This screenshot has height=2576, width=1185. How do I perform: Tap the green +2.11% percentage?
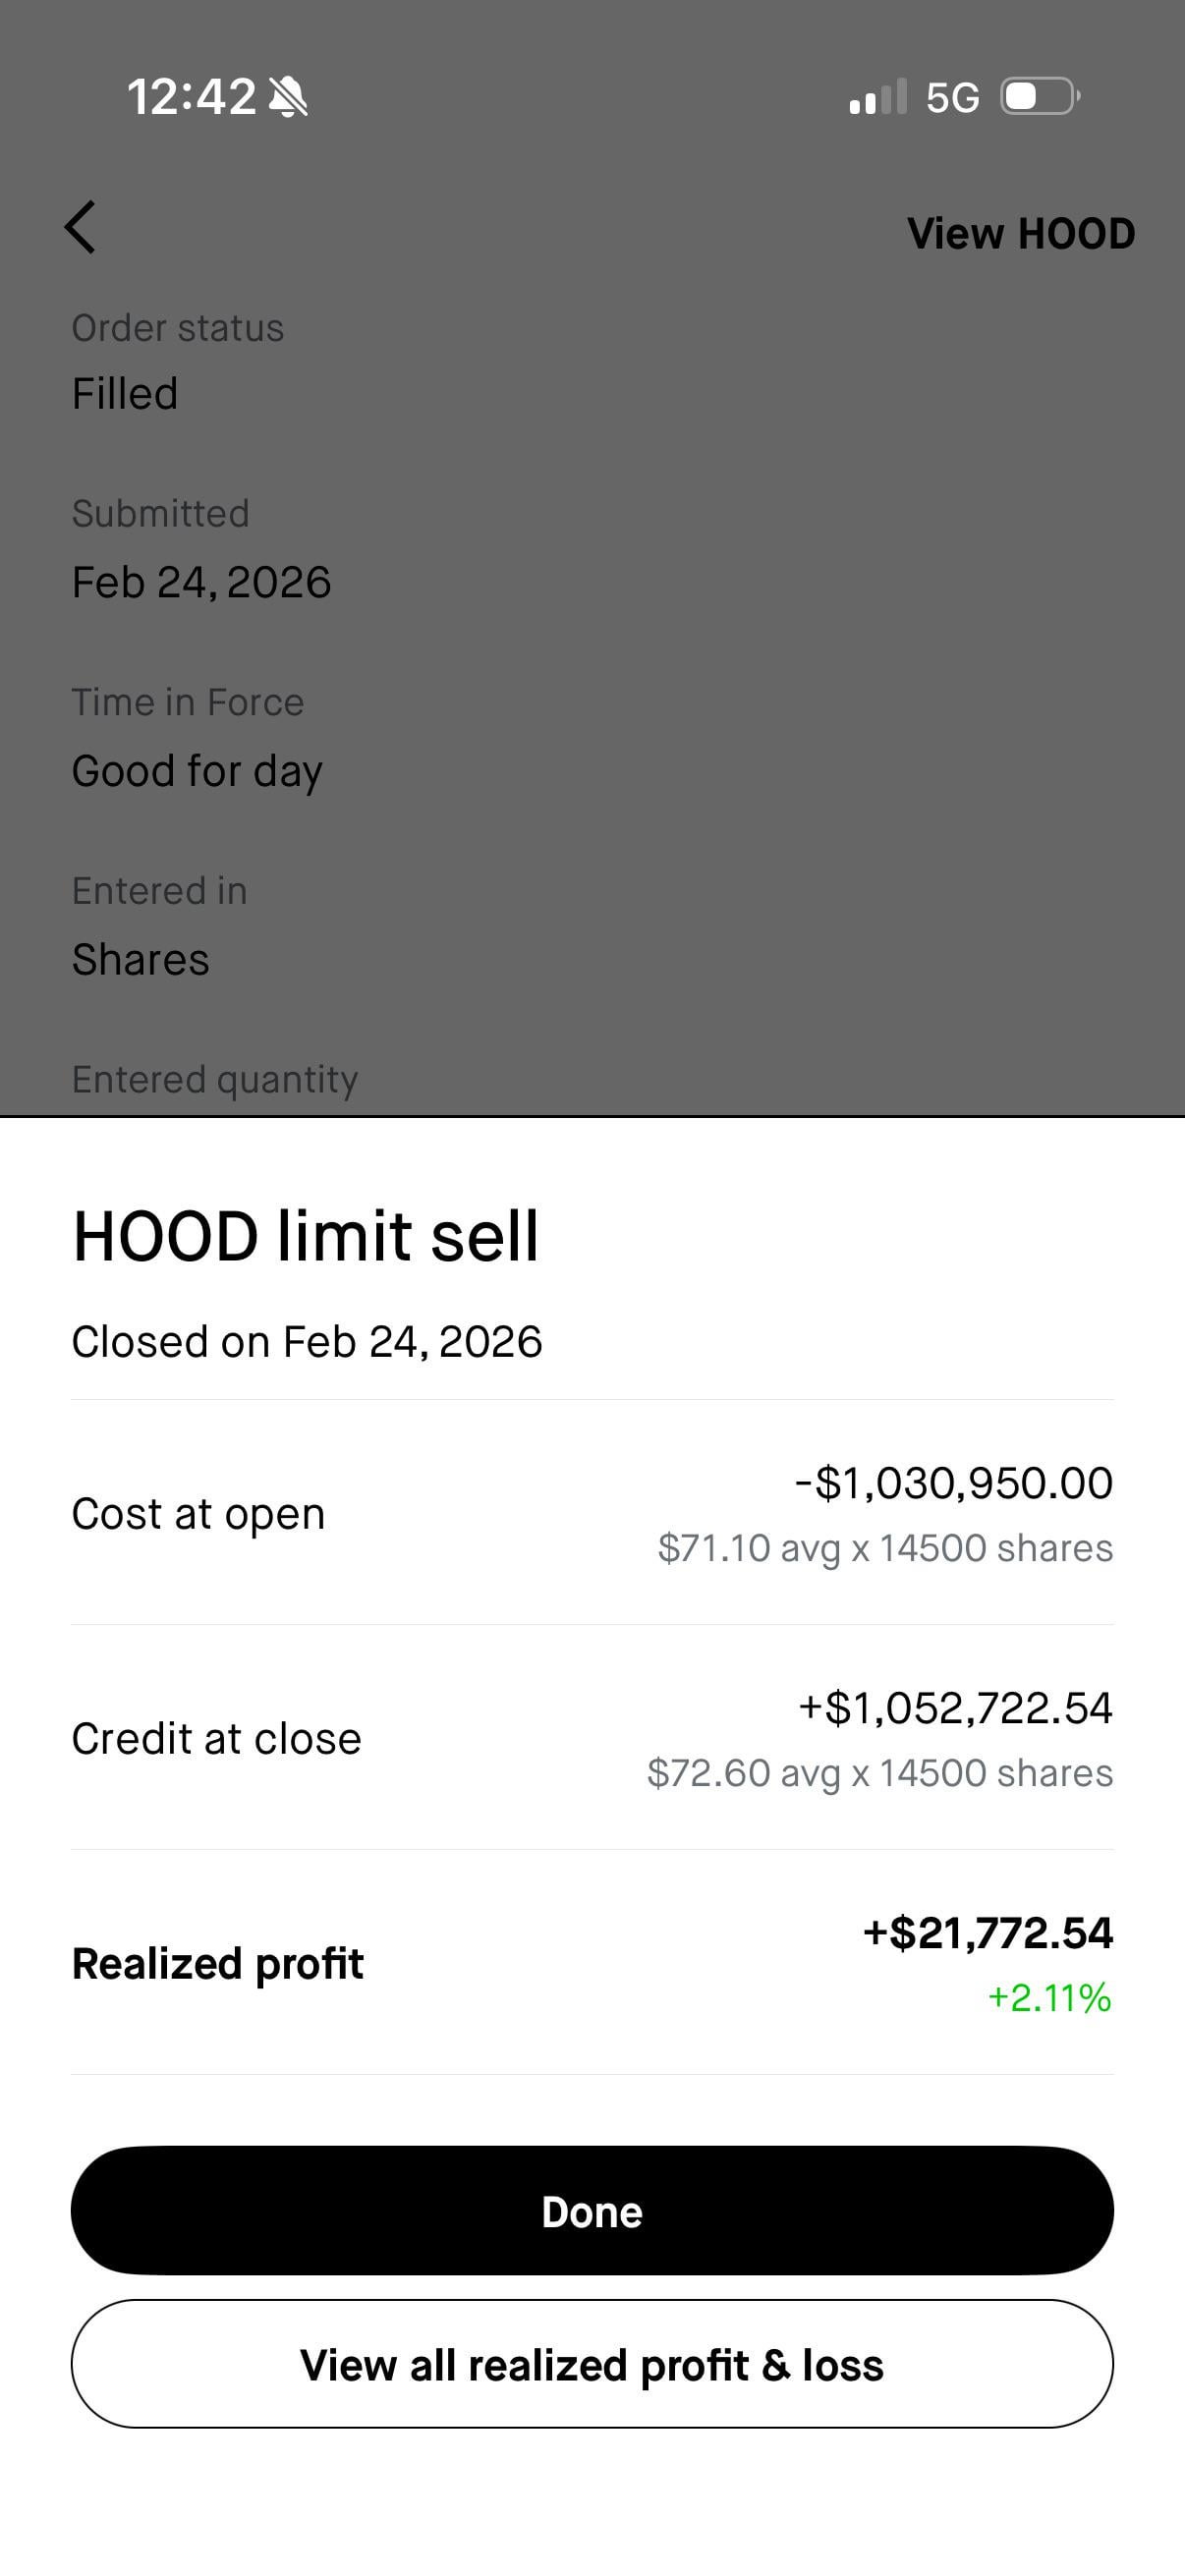click(x=1049, y=1998)
